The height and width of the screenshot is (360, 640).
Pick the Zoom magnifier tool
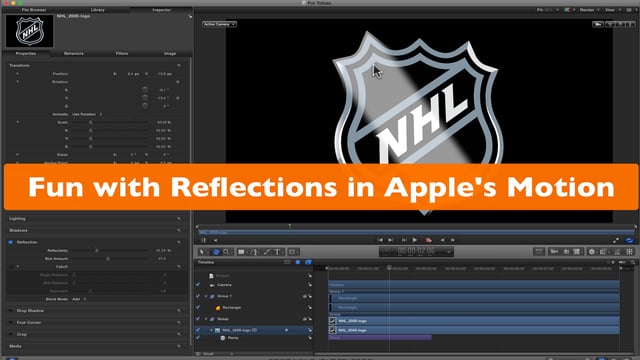(x=226, y=252)
